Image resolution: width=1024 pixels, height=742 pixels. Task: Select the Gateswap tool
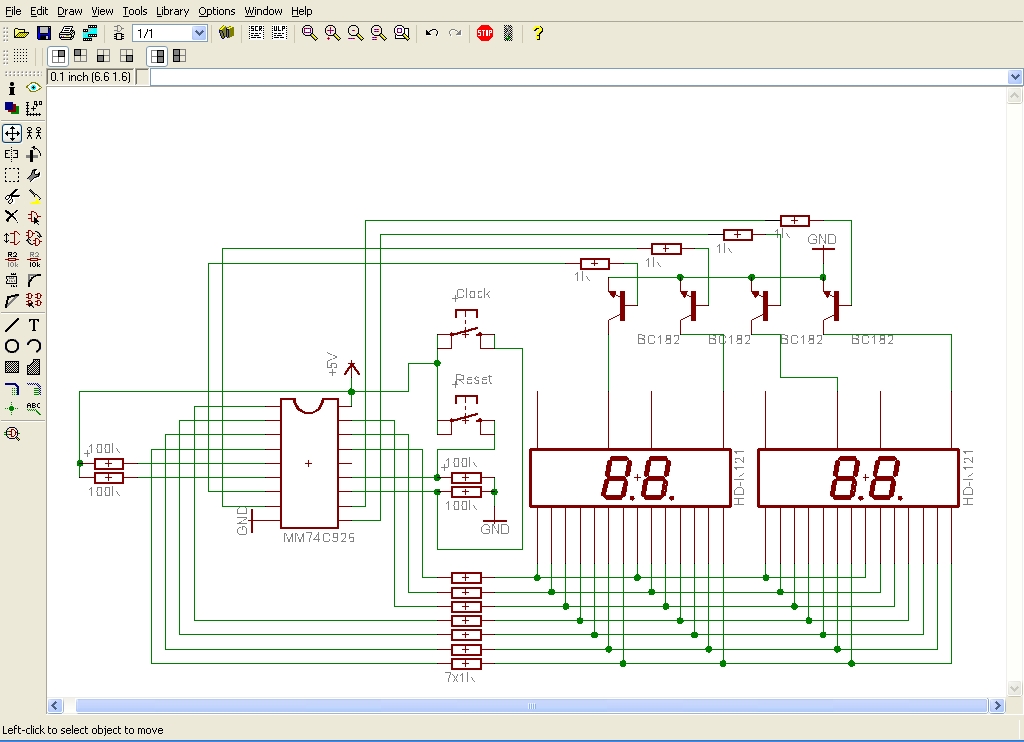pyautogui.click(x=34, y=238)
